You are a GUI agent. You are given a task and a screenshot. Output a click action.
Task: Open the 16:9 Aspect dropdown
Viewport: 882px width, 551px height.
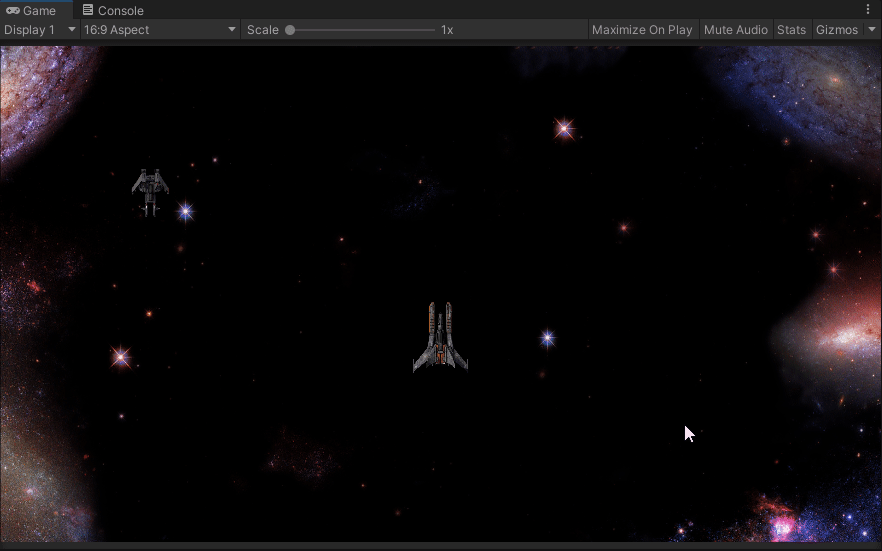click(x=160, y=30)
